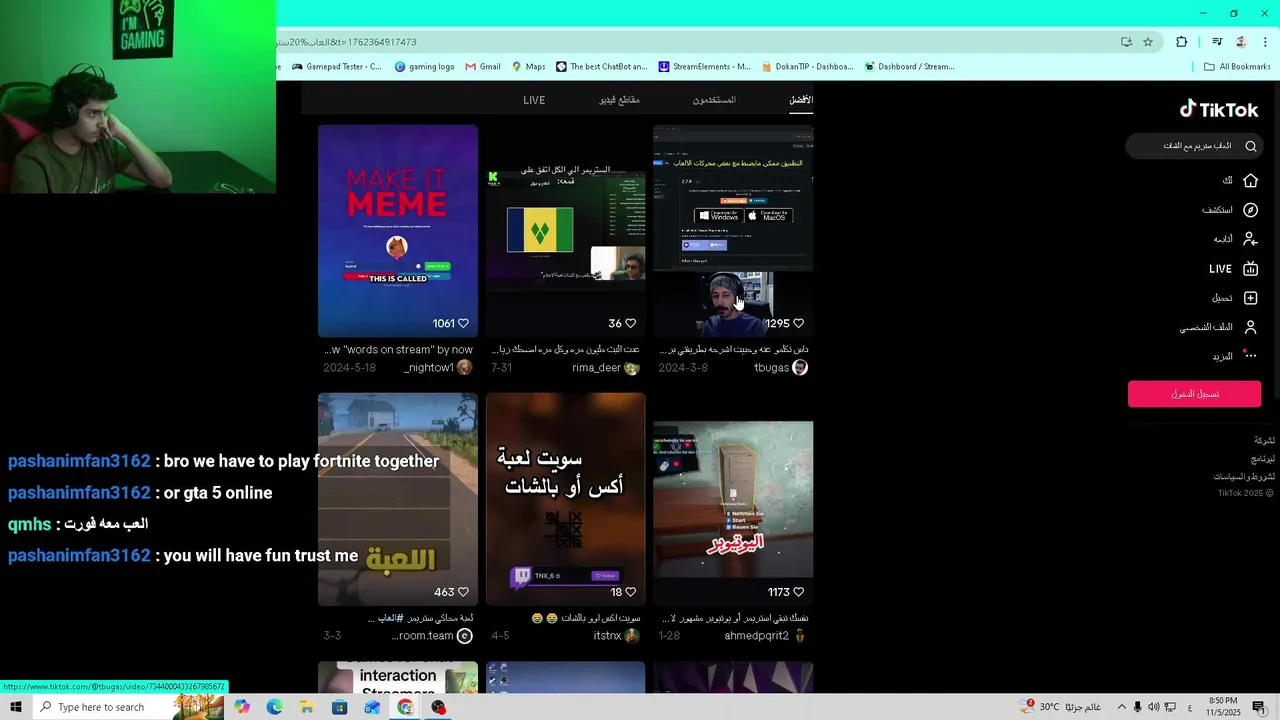Switch to the users (المستخدمون) tab
The height and width of the screenshot is (720, 1280).
coord(714,100)
